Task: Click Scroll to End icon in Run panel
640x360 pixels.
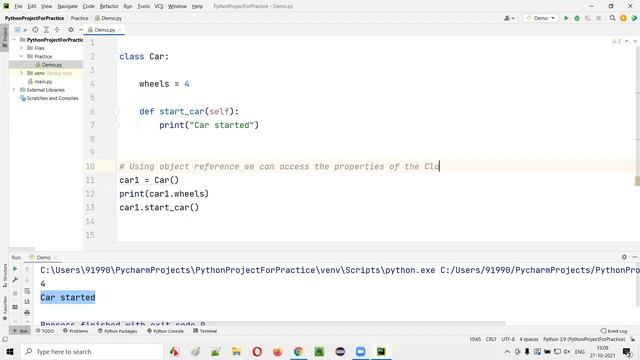Action: [x=27, y=301]
